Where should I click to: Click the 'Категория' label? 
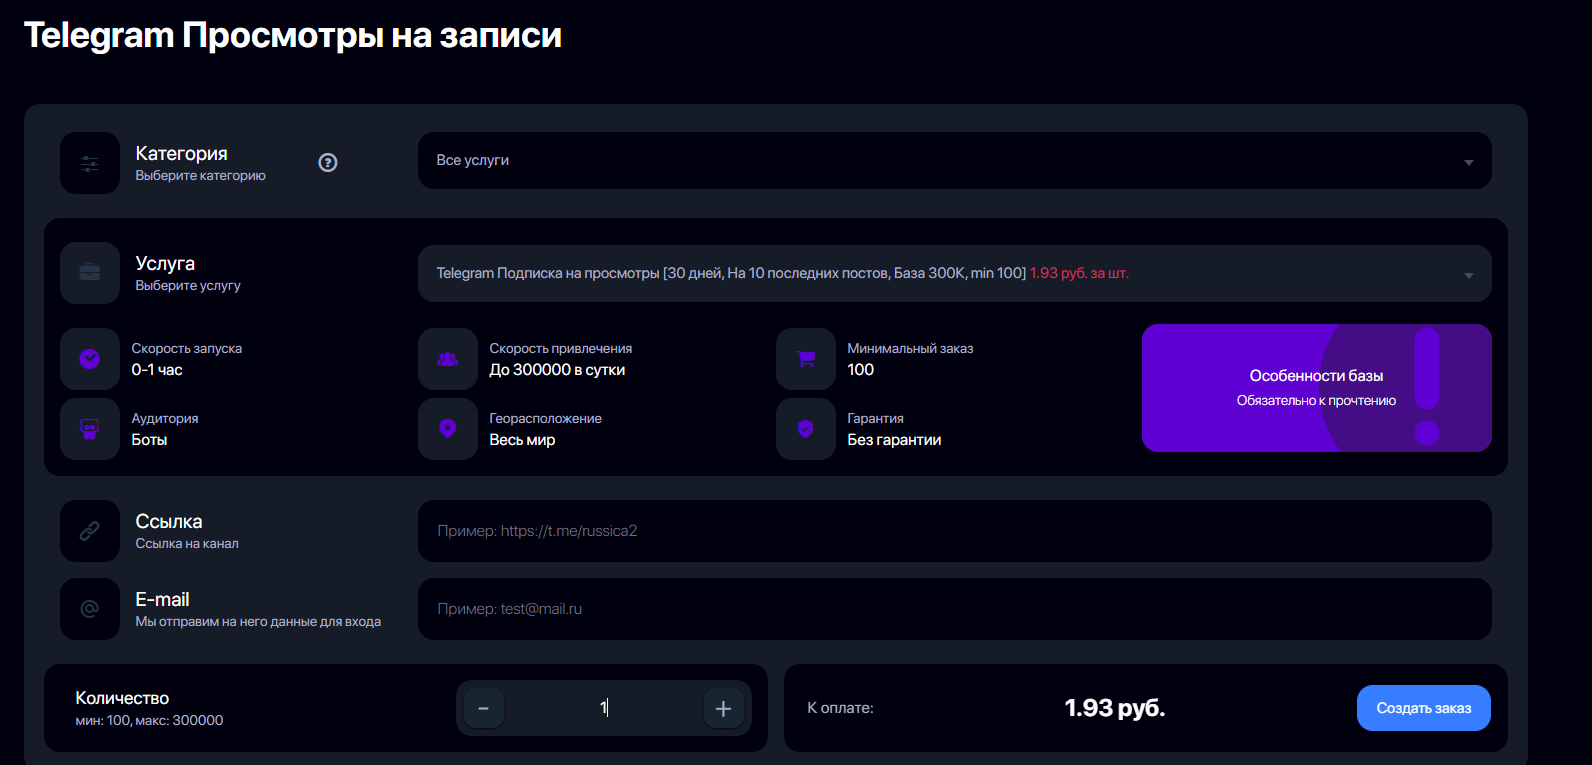181,153
